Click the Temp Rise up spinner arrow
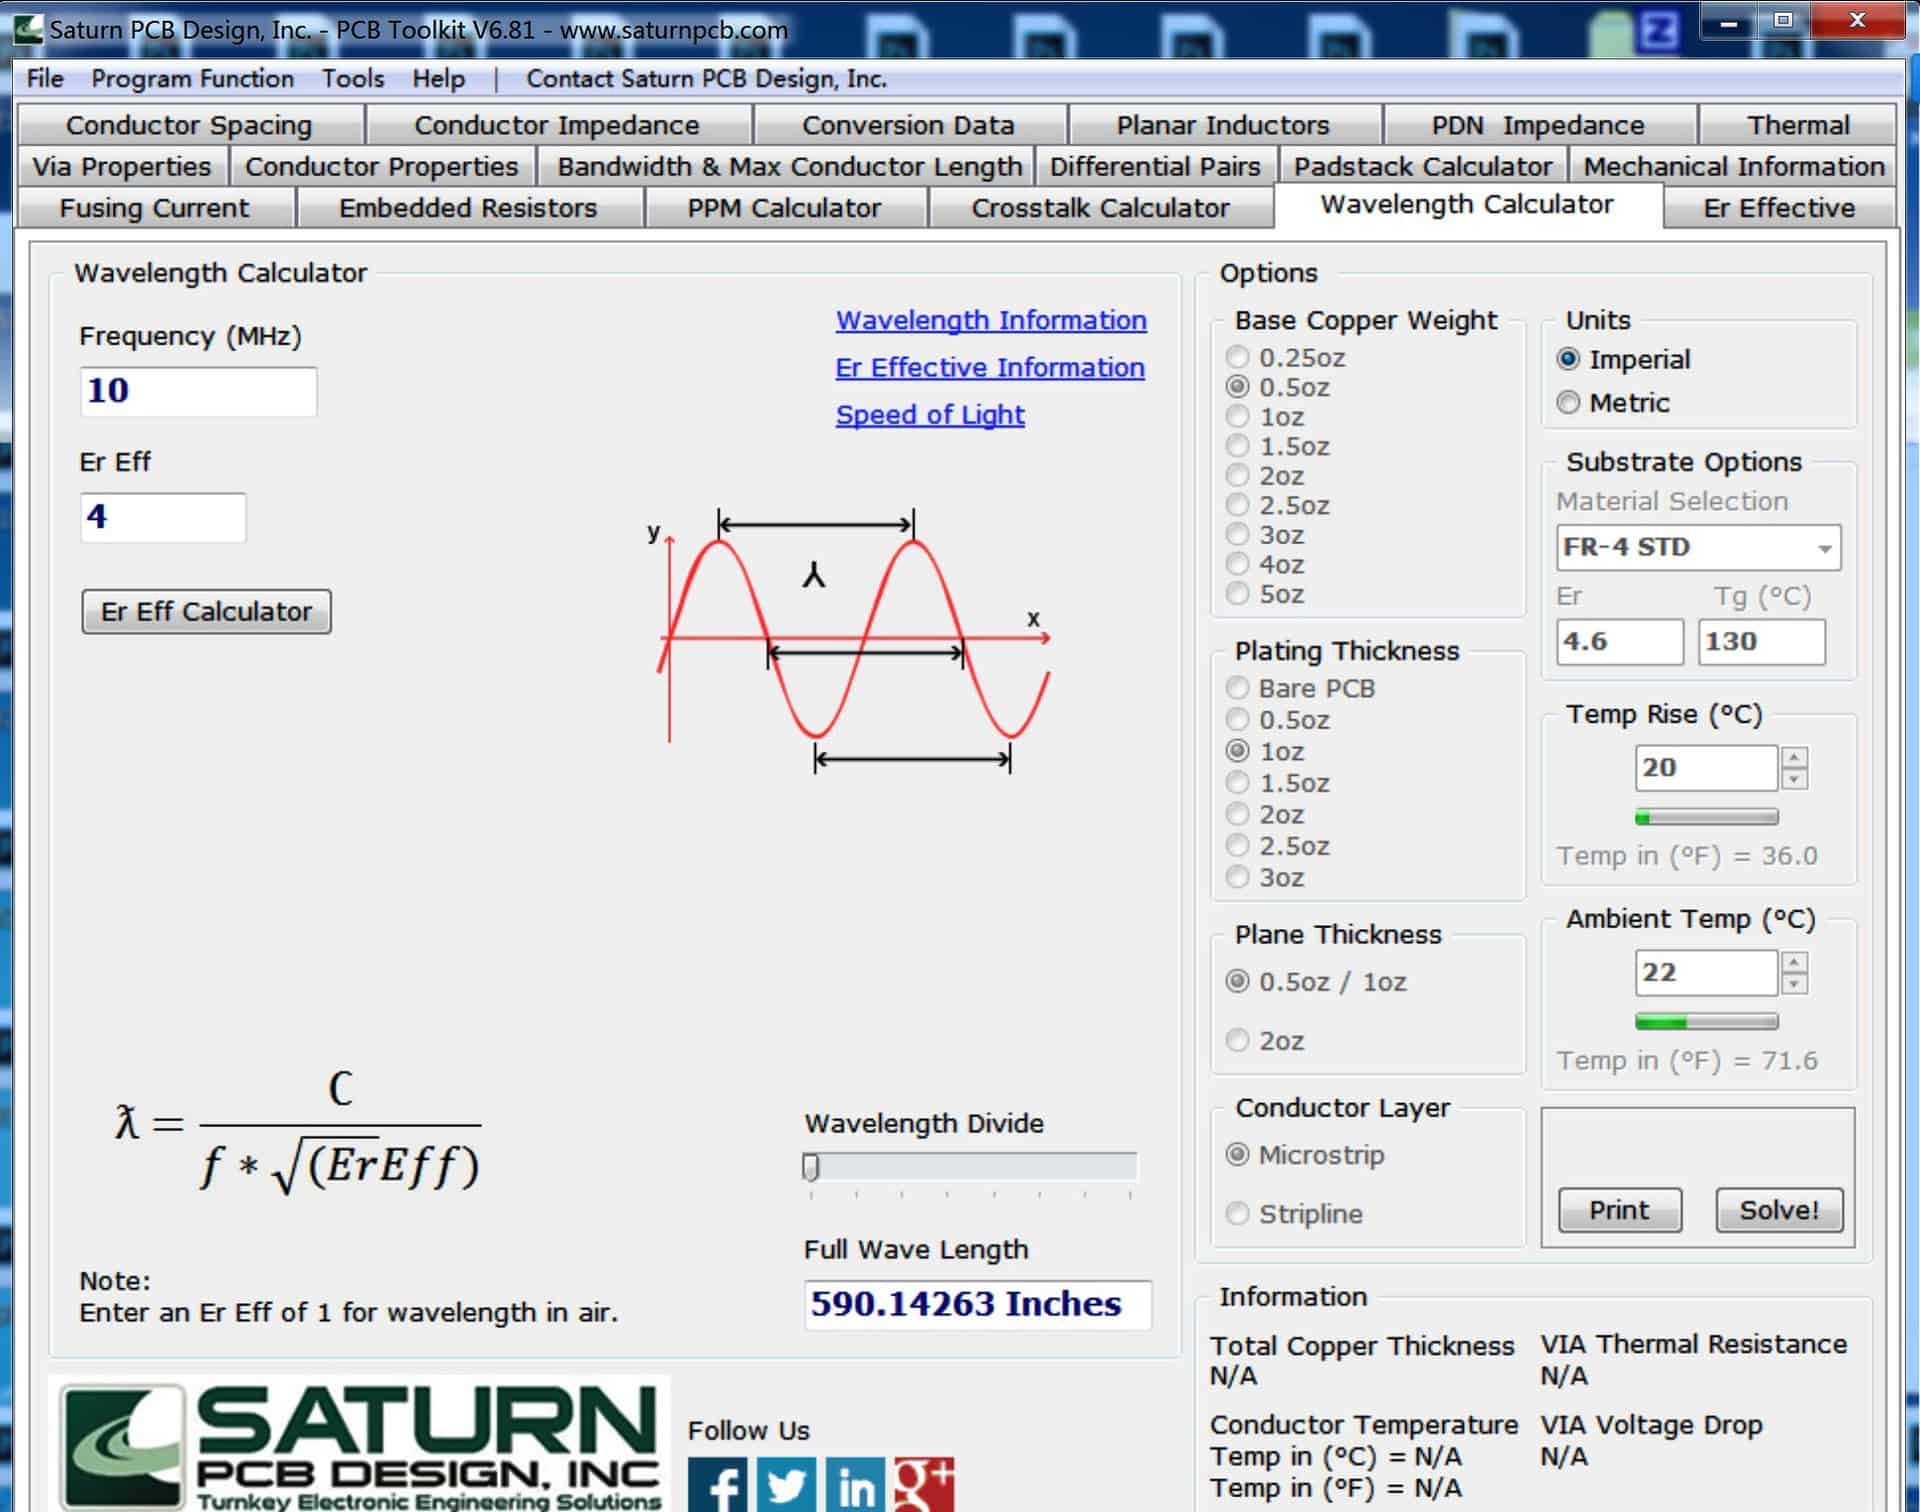The image size is (1920, 1512). click(1794, 758)
